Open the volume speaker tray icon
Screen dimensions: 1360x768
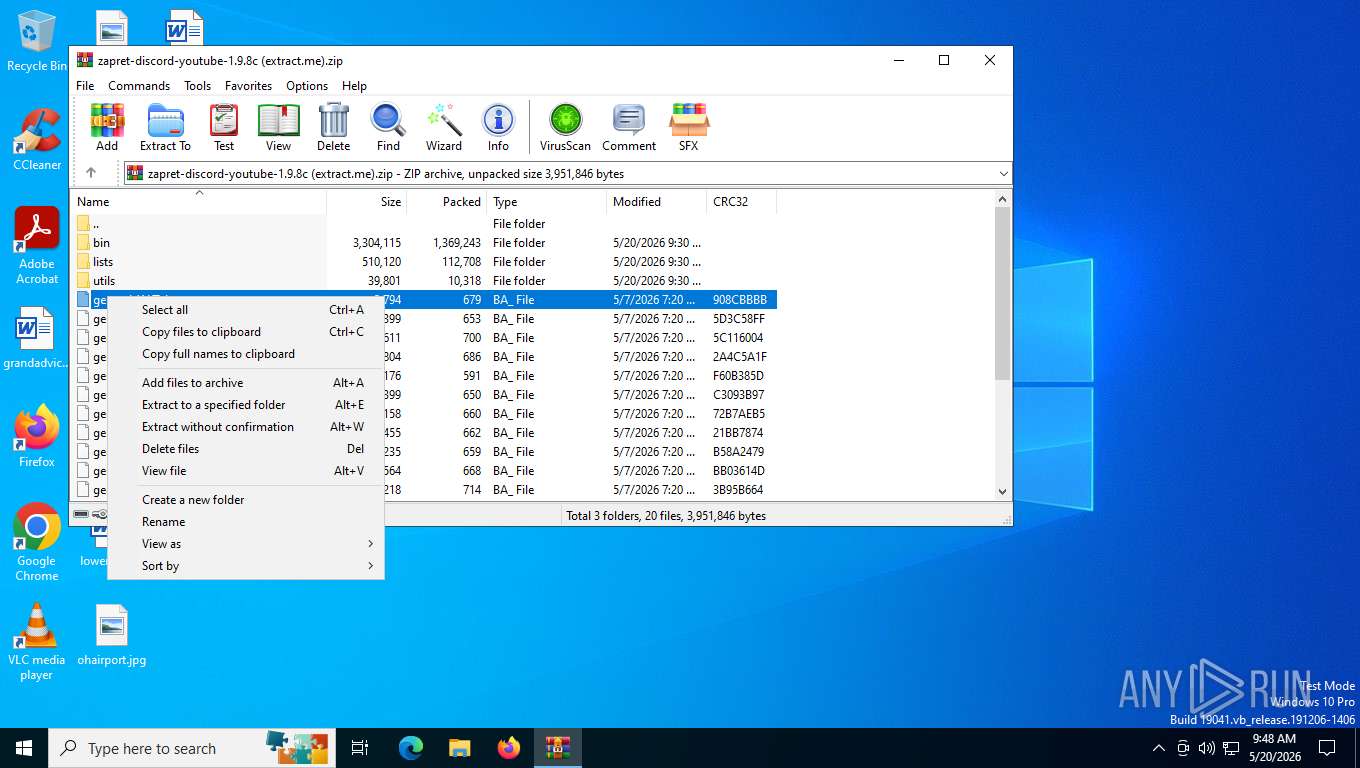pyautogui.click(x=1206, y=748)
